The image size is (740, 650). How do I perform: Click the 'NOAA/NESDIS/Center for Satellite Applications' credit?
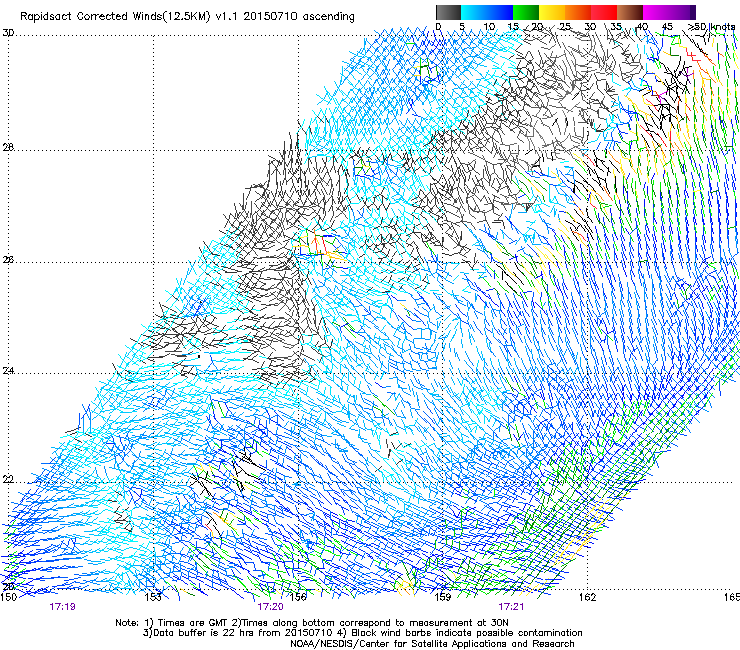click(x=432, y=644)
